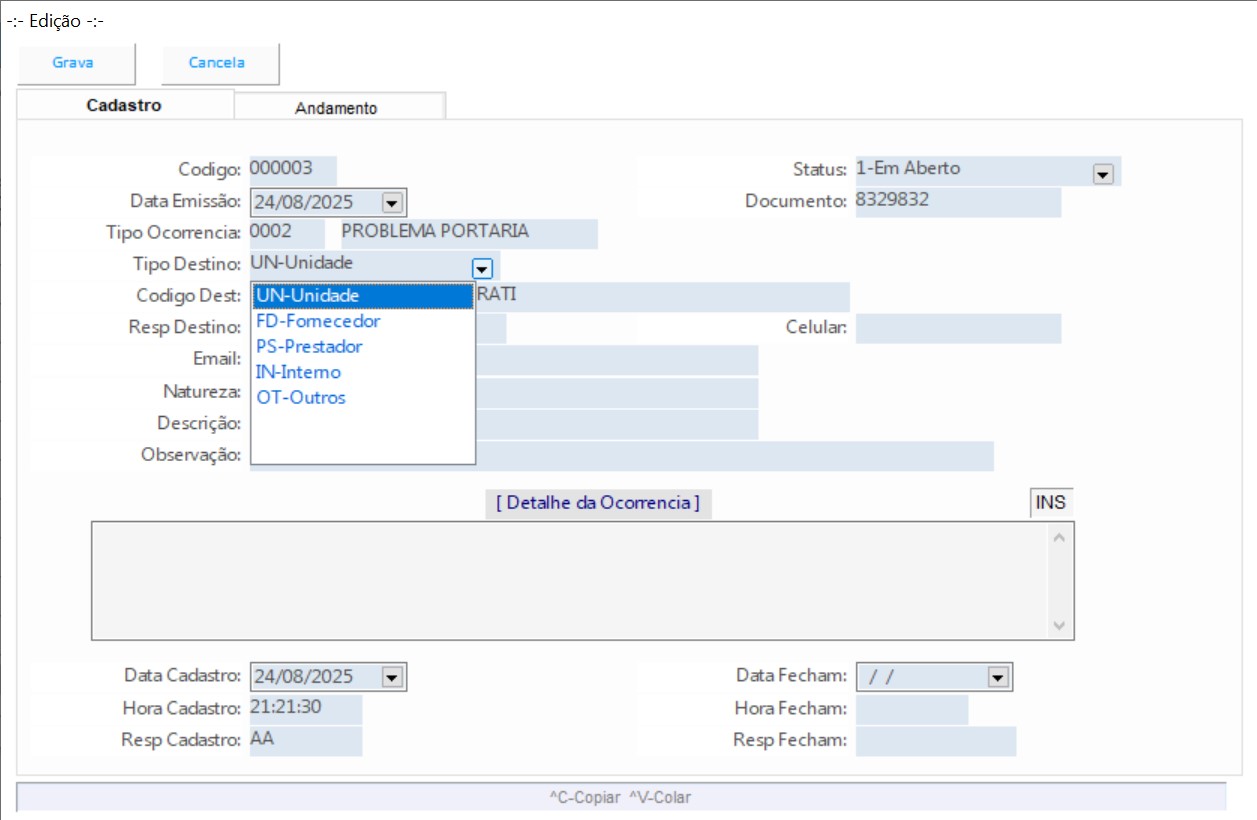Click the Grava button
This screenshot has width=1257, height=820.
point(73,63)
